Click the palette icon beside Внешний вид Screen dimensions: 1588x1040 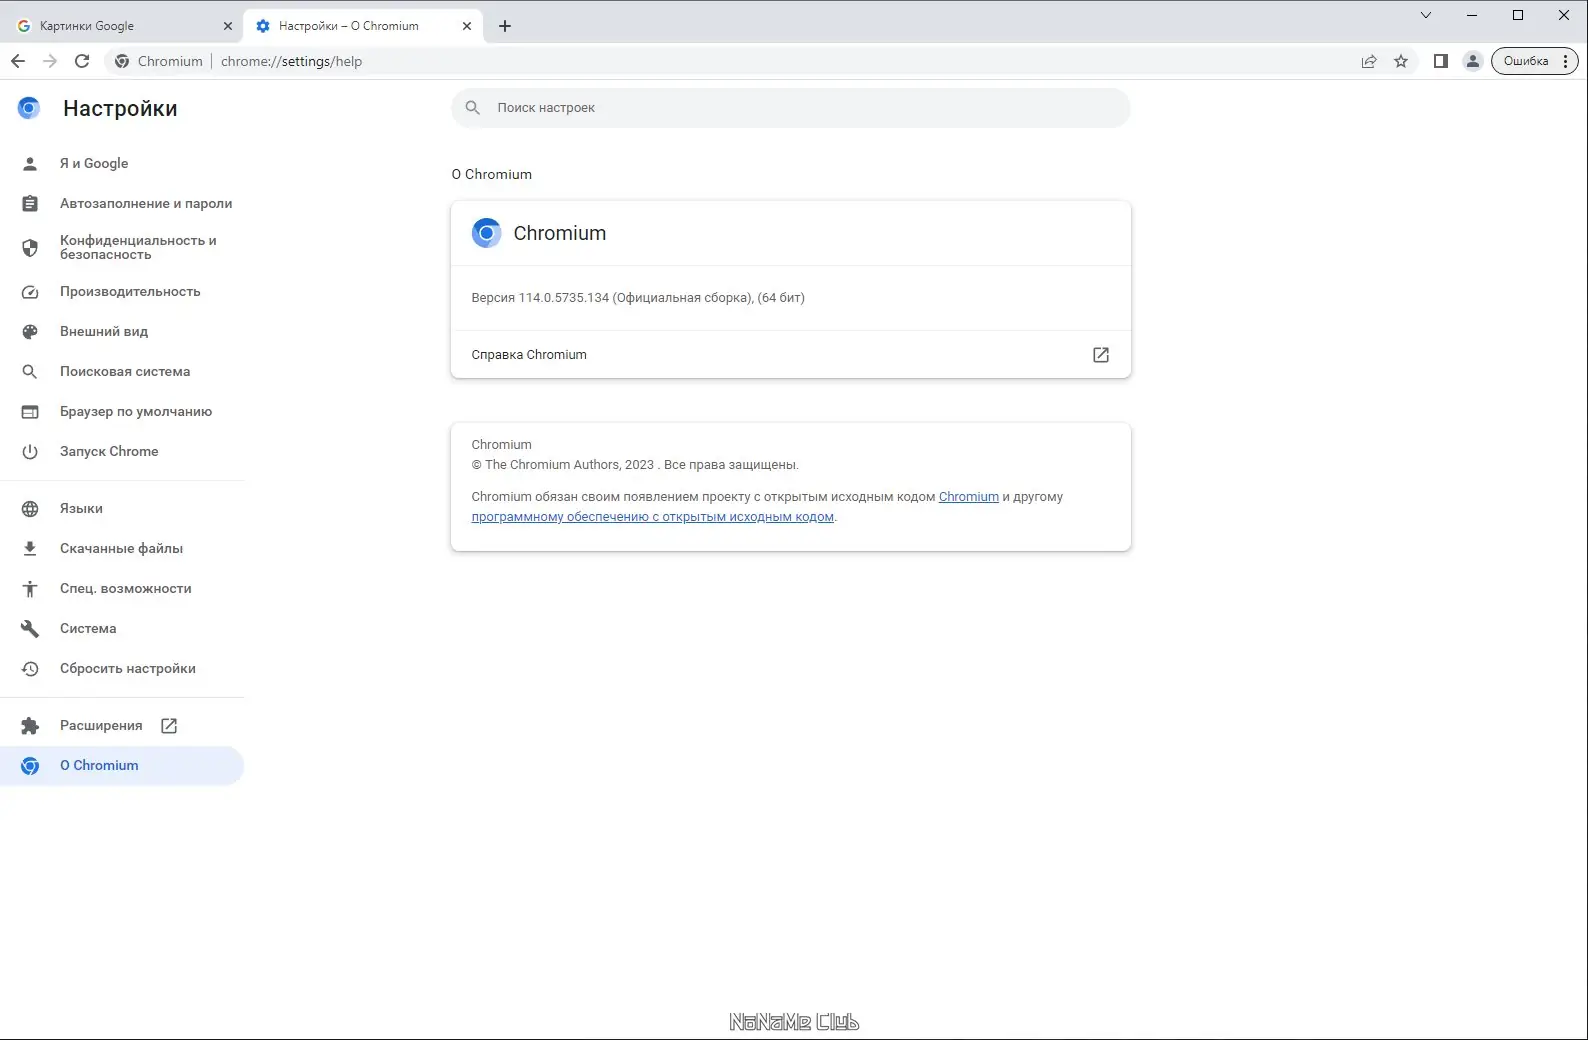pos(30,332)
